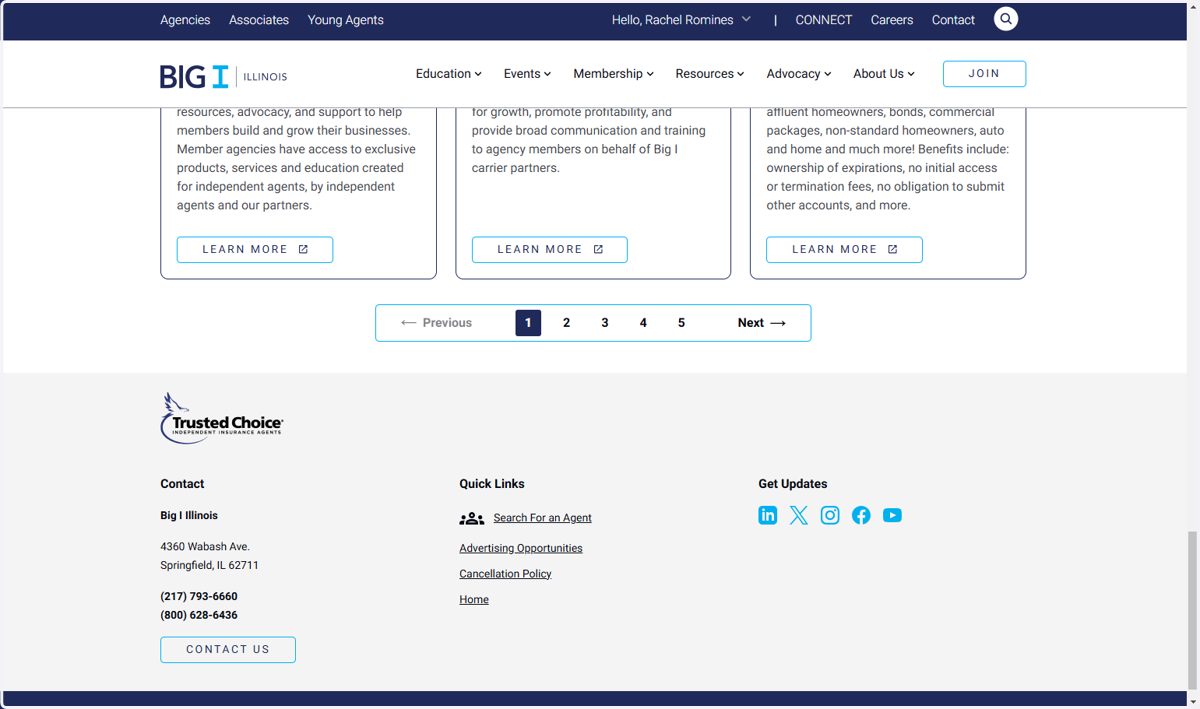The width and height of the screenshot is (1200, 709).
Task: Open the Contact top menu link
Action: [953, 20]
